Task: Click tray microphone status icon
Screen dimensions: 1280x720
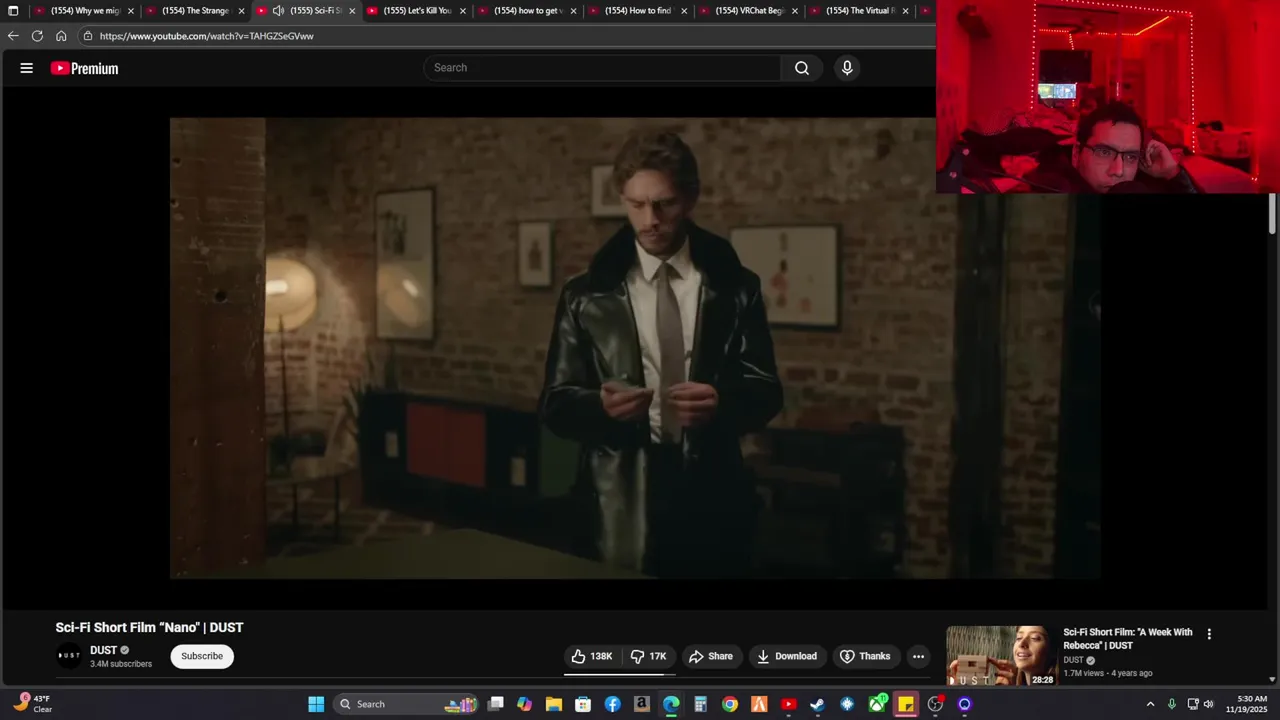Action: [1172, 704]
